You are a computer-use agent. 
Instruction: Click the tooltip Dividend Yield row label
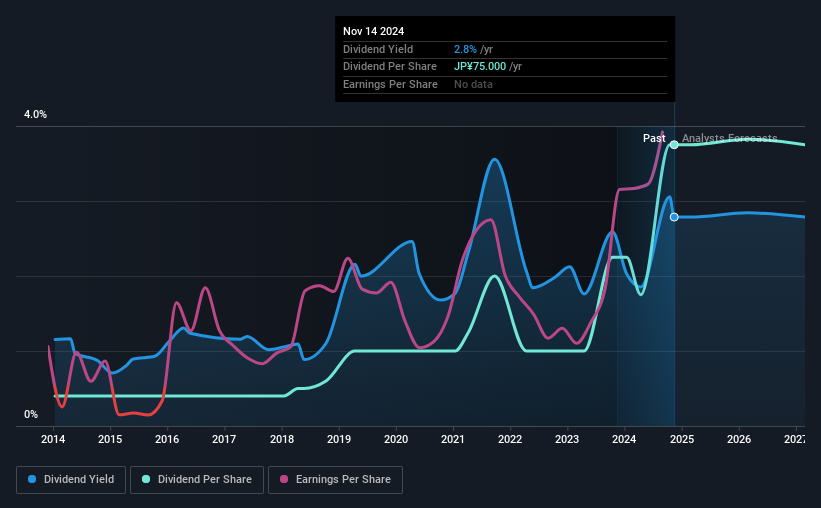point(378,49)
